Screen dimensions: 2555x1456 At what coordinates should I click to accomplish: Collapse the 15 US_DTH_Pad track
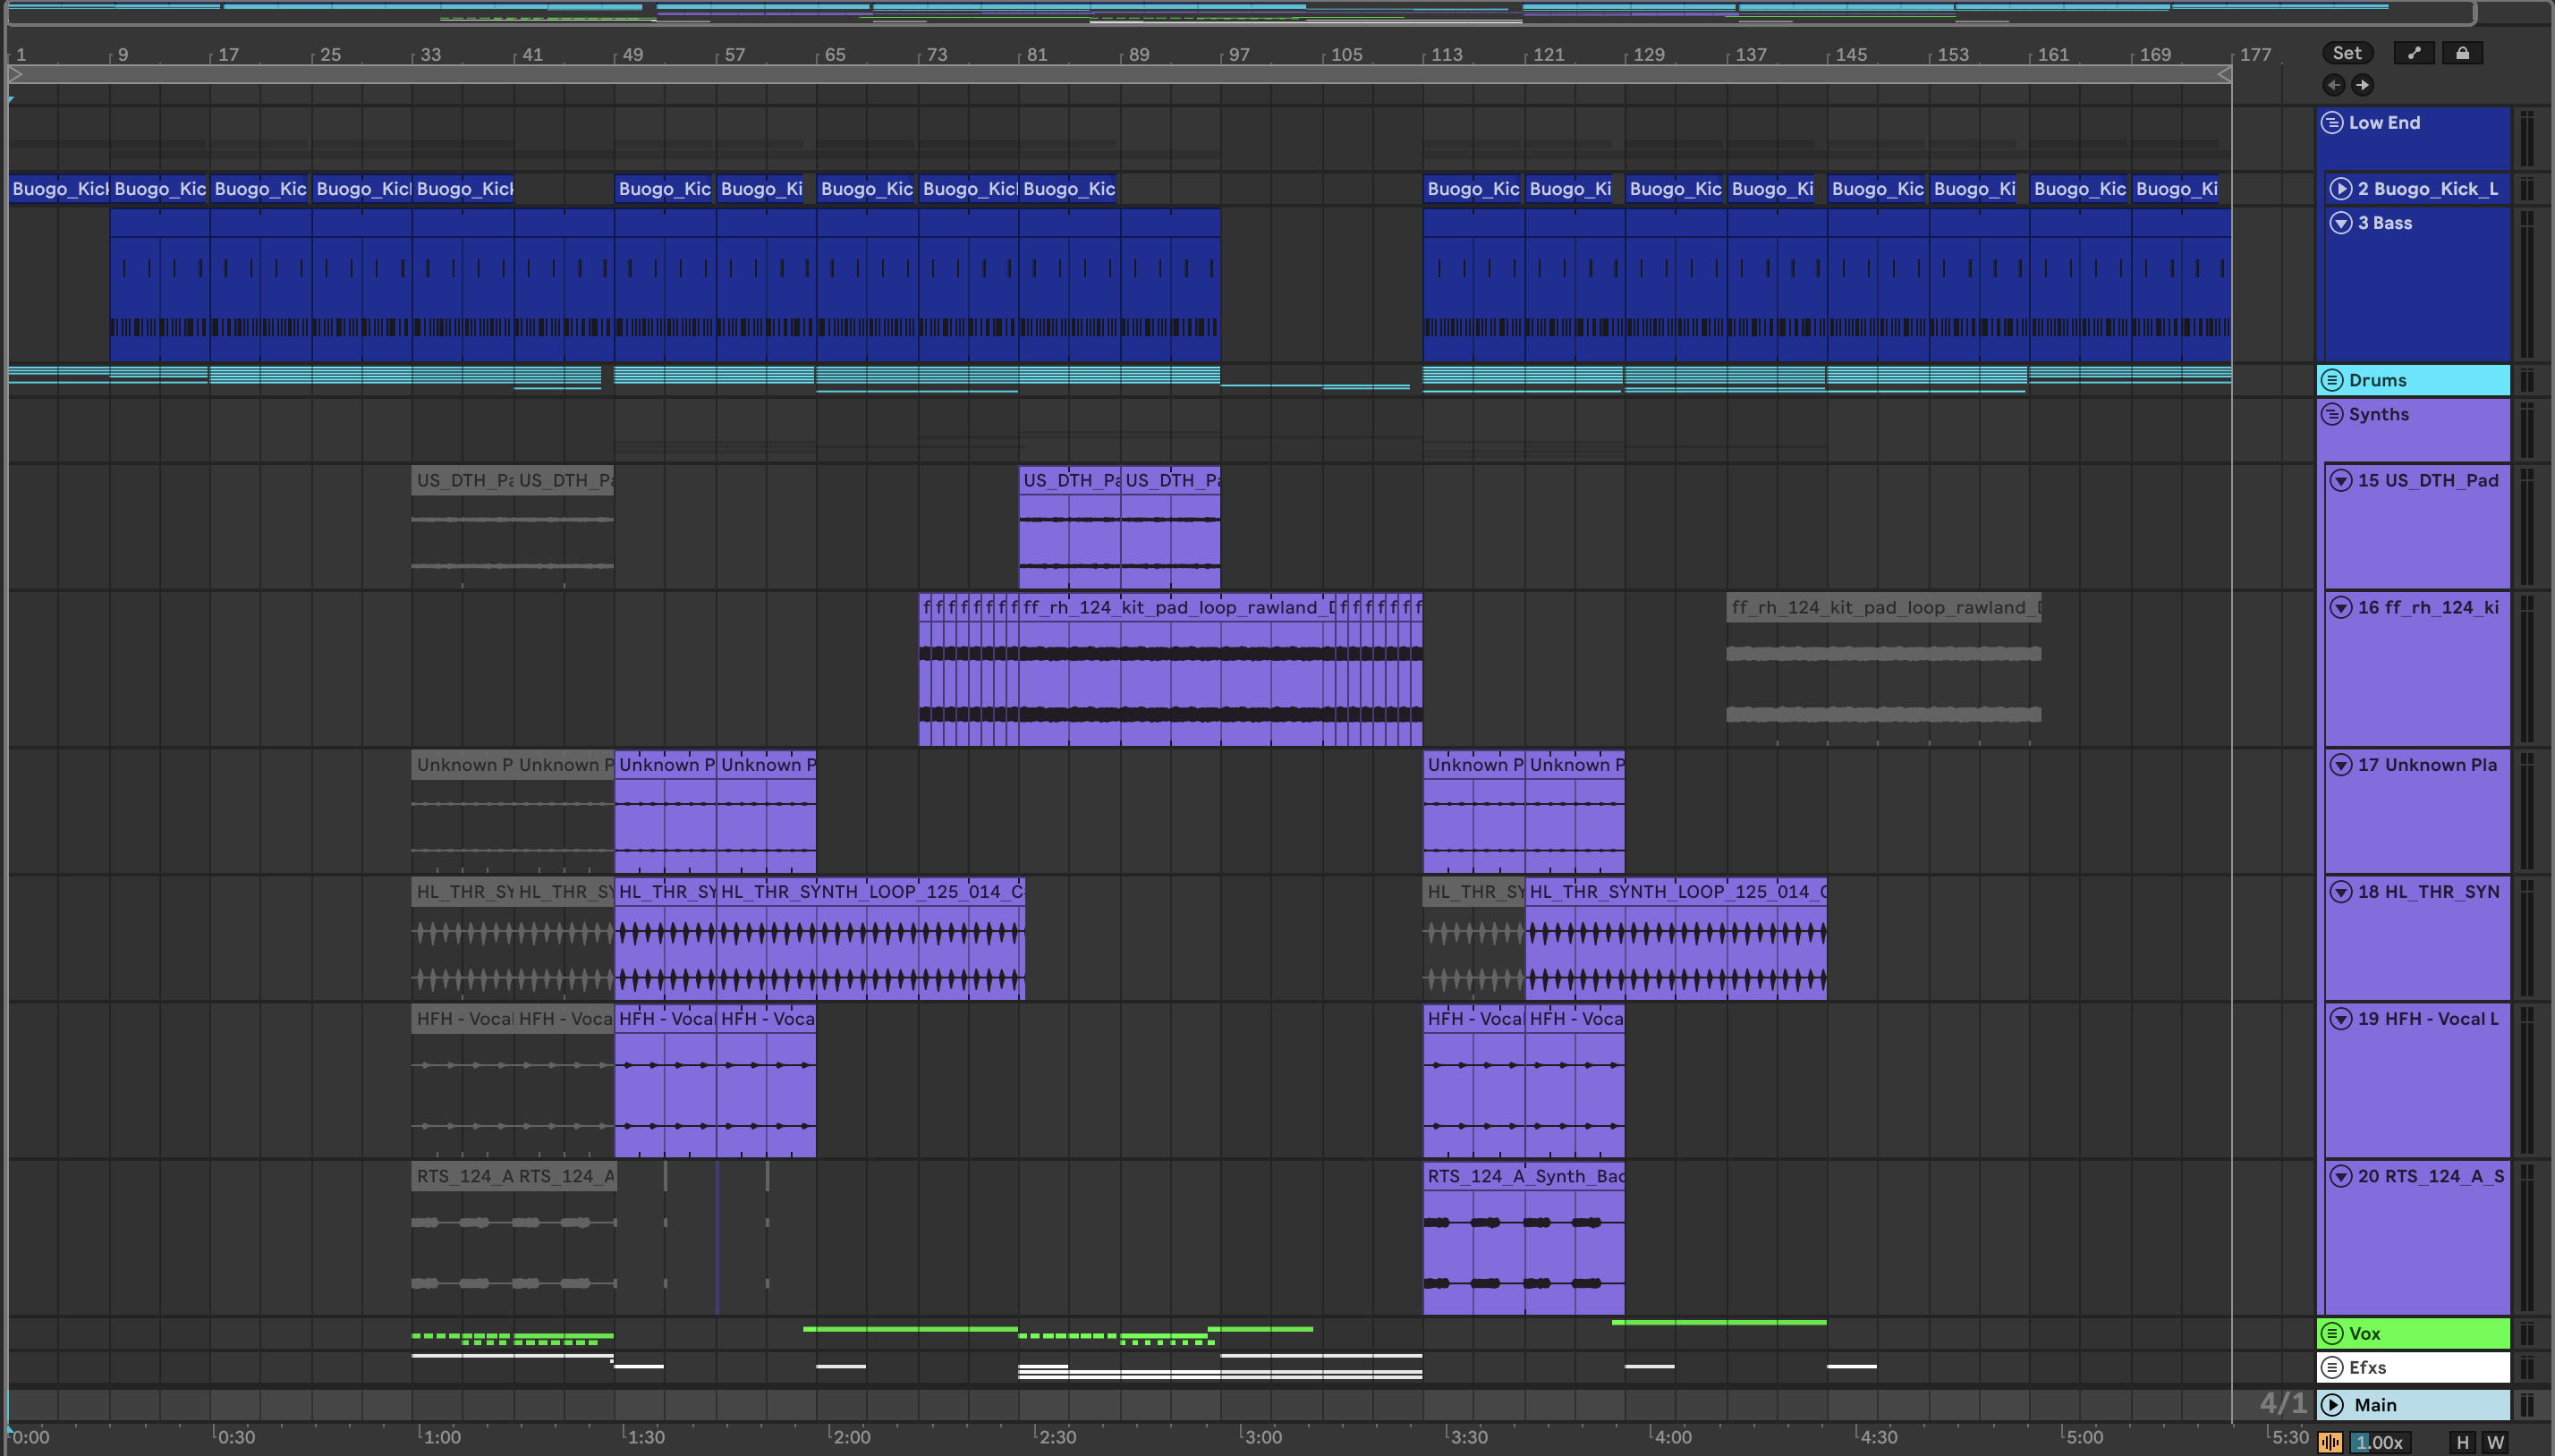[x=2341, y=481]
